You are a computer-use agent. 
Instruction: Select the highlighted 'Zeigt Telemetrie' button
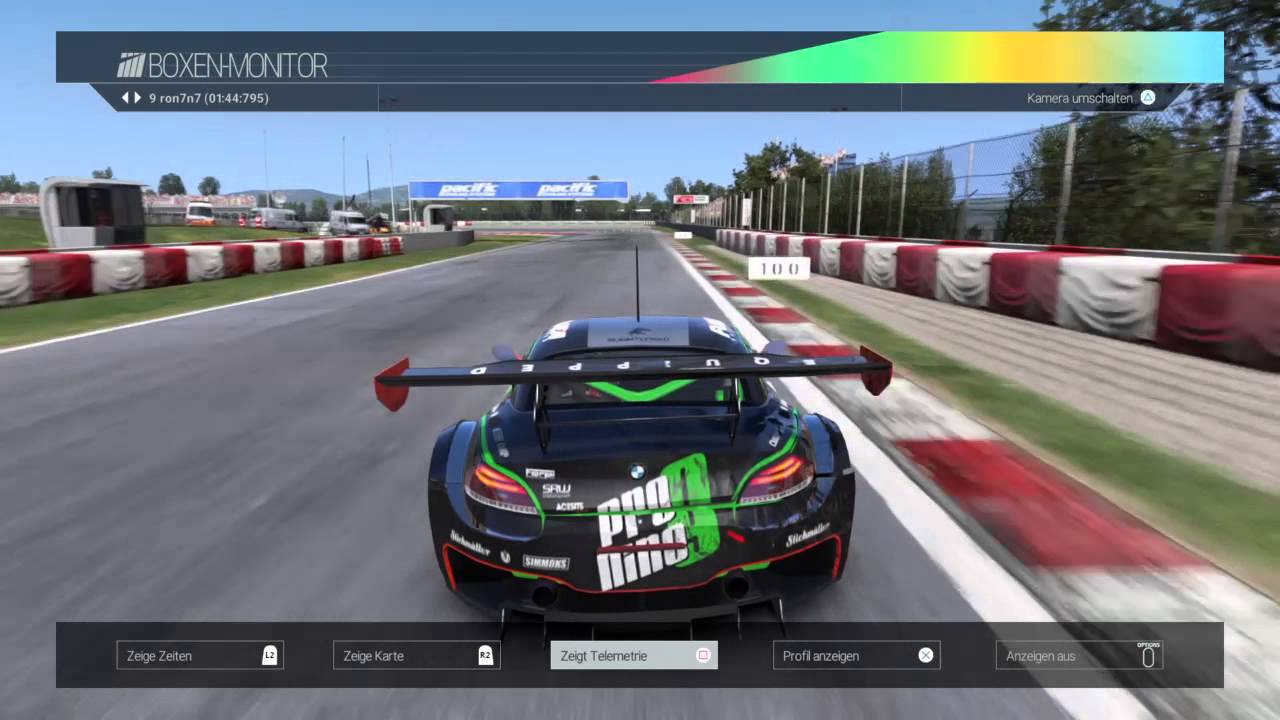tap(634, 655)
